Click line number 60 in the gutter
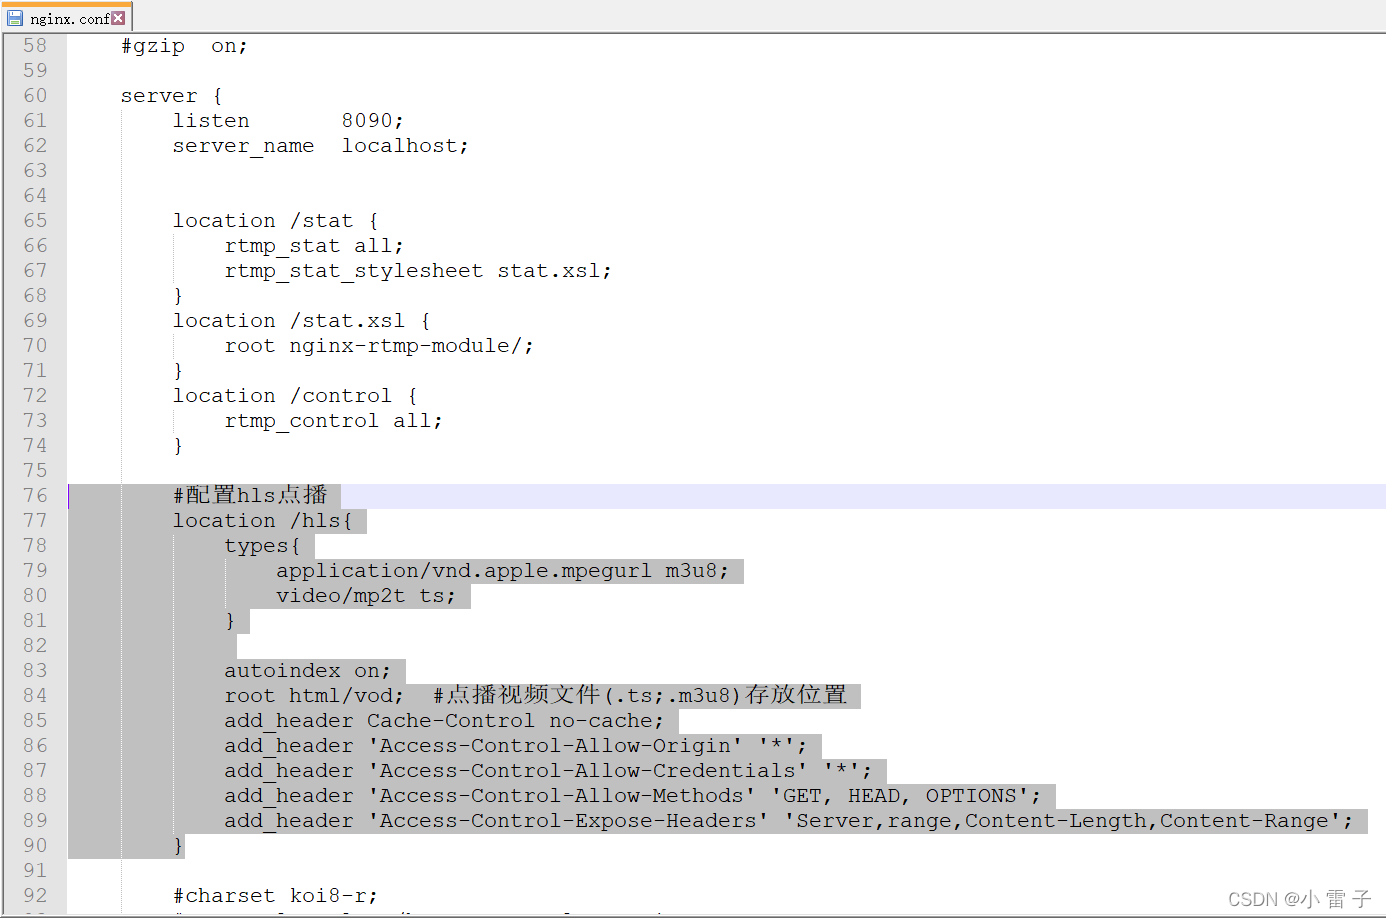This screenshot has height=918, width=1386. coord(34,95)
